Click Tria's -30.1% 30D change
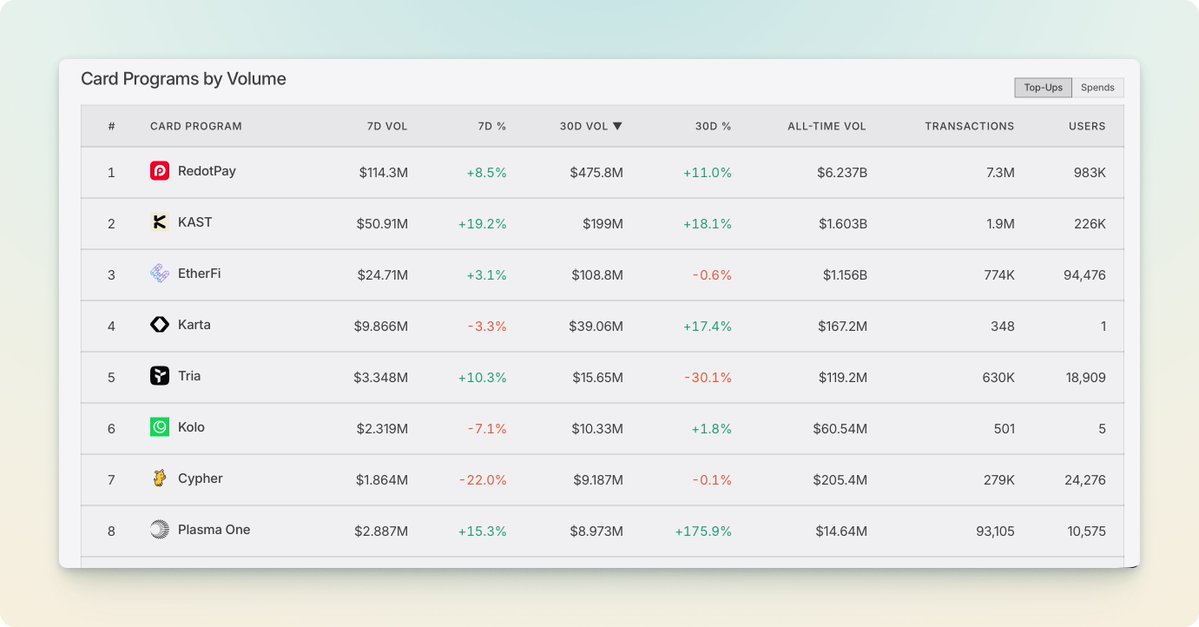This screenshot has width=1199, height=627. tap(707, 378)
